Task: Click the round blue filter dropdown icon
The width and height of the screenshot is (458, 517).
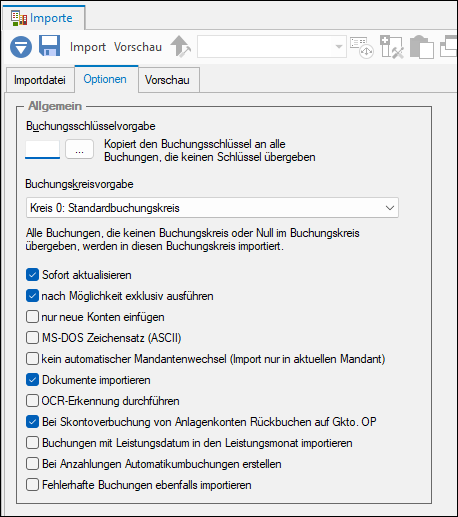Action: (x=21, y=47)
